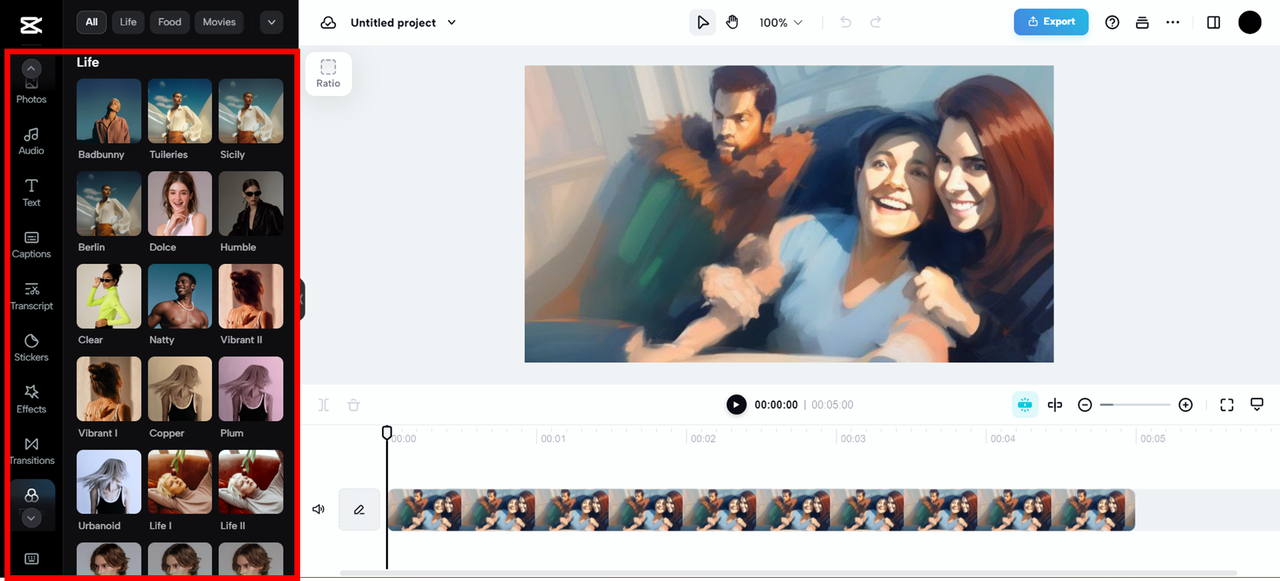The width and height of the screenshot is (1280, 581).
Task: Click the split at playhead icon
Action: 1055,405
